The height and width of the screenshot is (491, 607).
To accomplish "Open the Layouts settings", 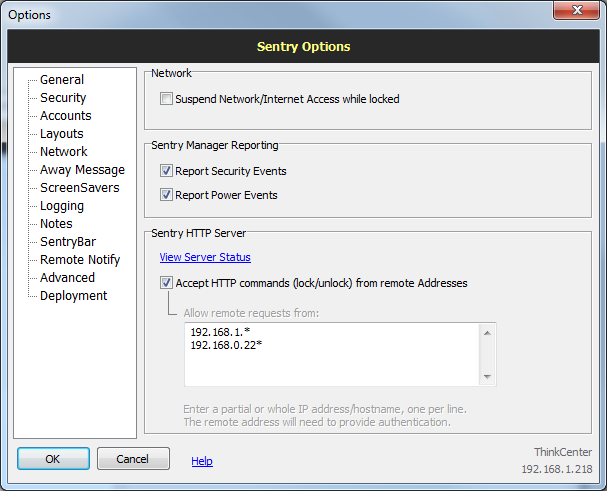I will click(62, 134).
